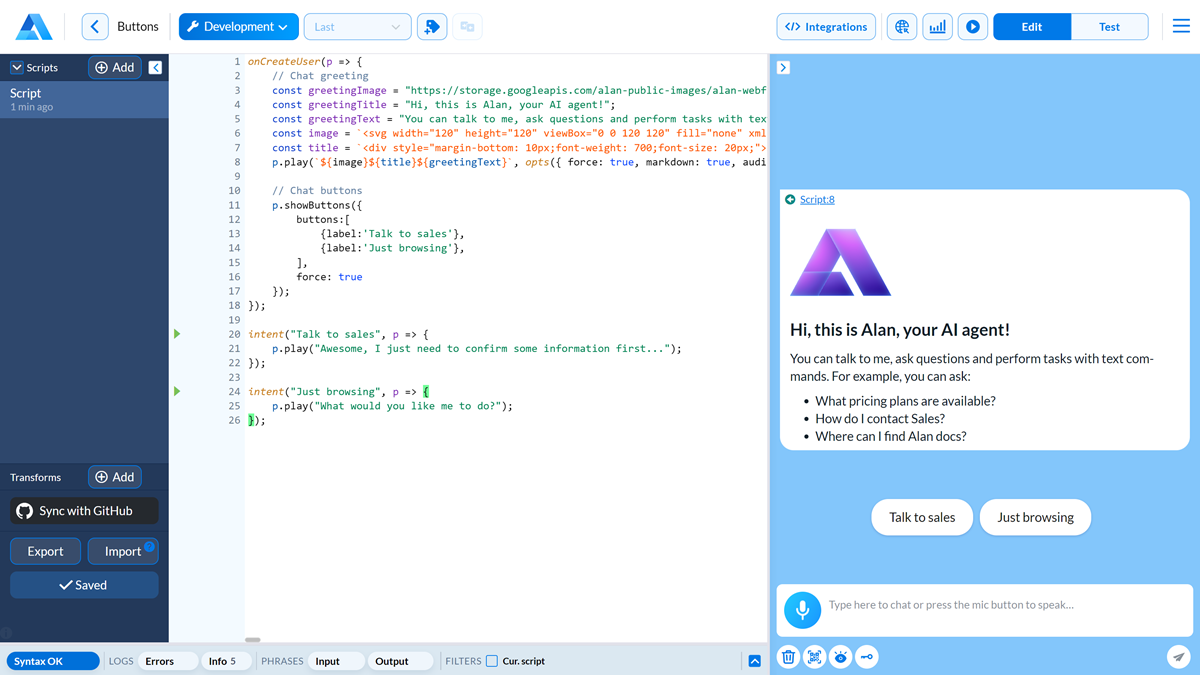Click the eye icon below chat input

tap(840, 657)
